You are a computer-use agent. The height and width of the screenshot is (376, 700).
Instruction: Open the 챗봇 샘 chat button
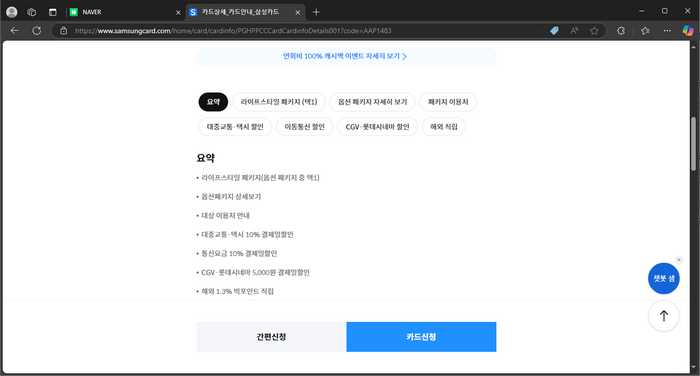pos(663,279)
